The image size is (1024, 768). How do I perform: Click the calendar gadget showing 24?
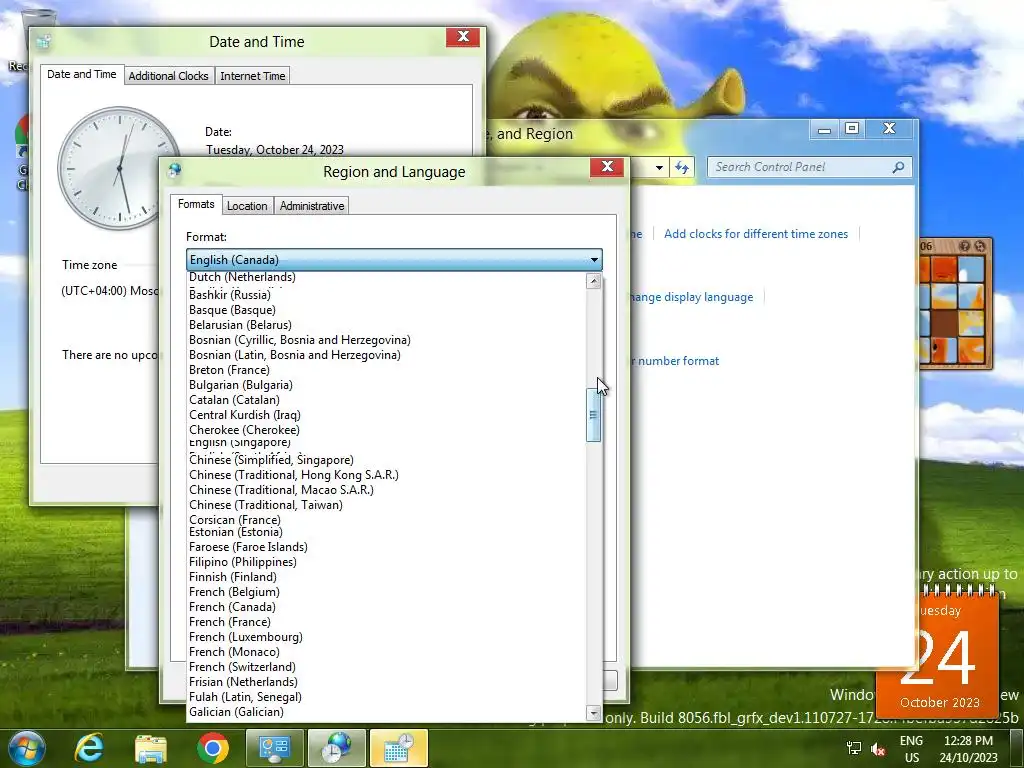click(x=938, y=654)
